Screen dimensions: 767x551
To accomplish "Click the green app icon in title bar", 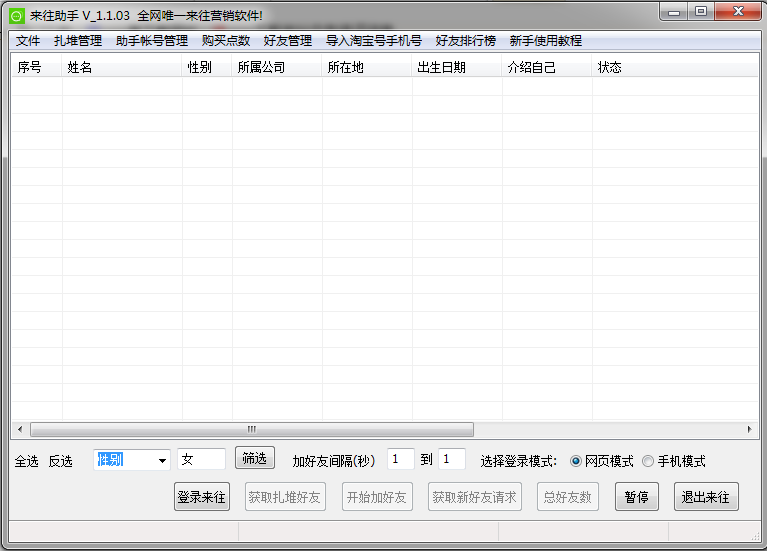I will (17, 15).
